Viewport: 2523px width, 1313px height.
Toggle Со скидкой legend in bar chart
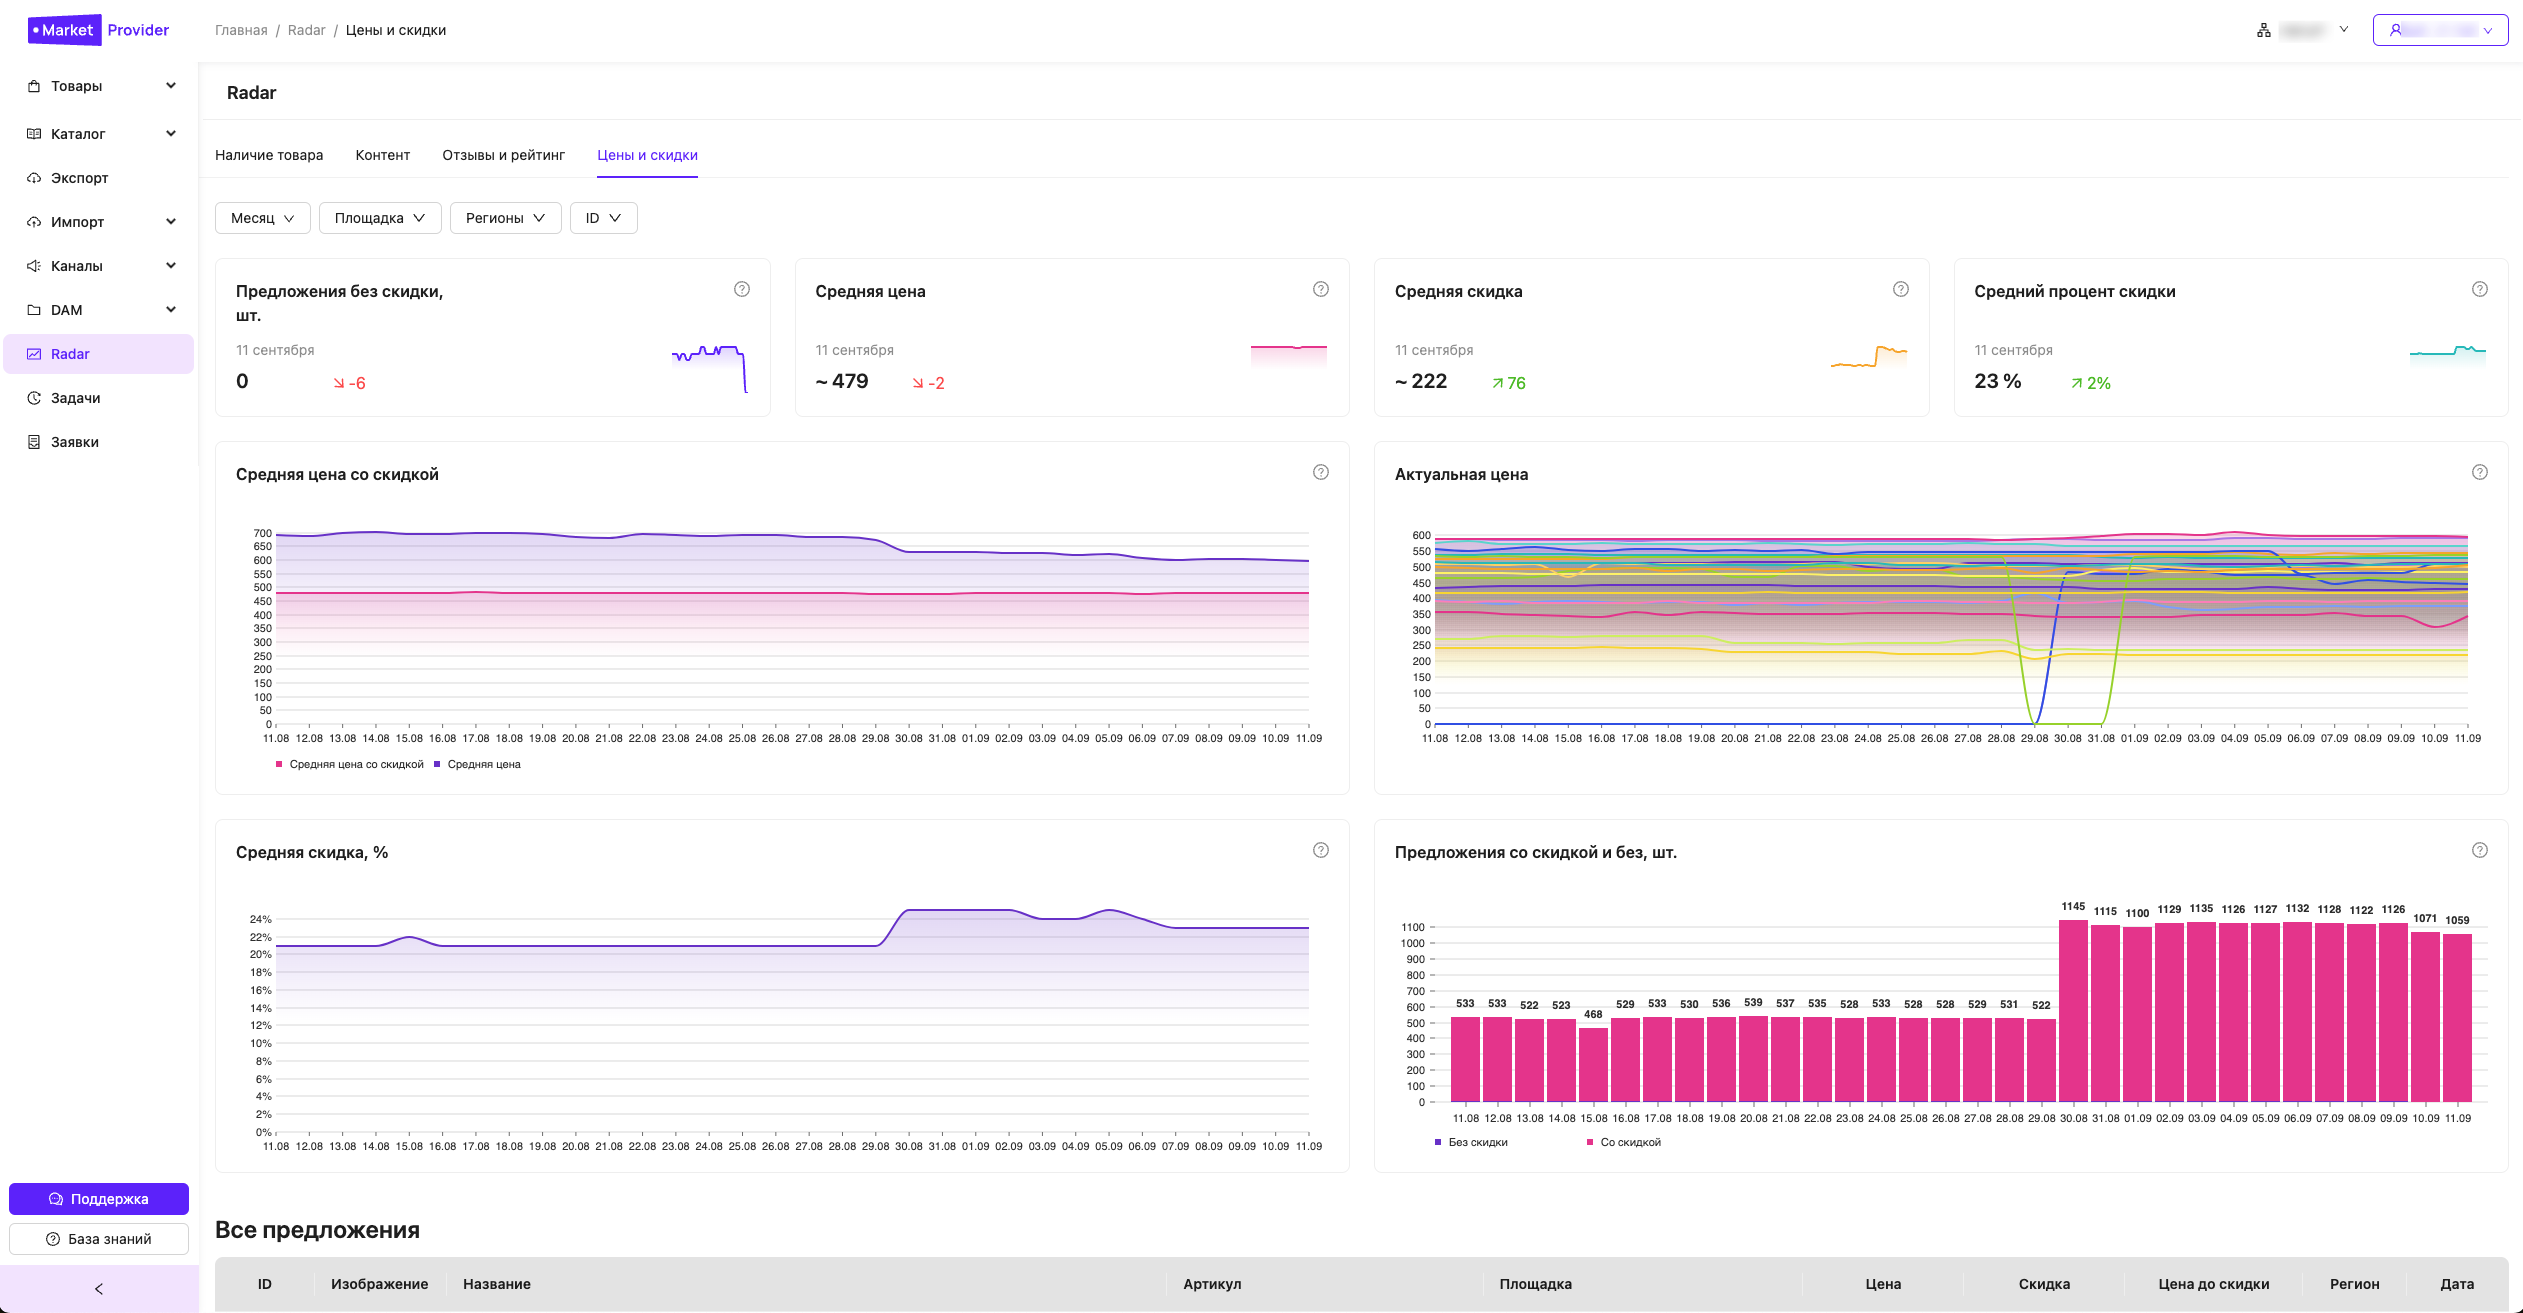pos(1629,1142)
